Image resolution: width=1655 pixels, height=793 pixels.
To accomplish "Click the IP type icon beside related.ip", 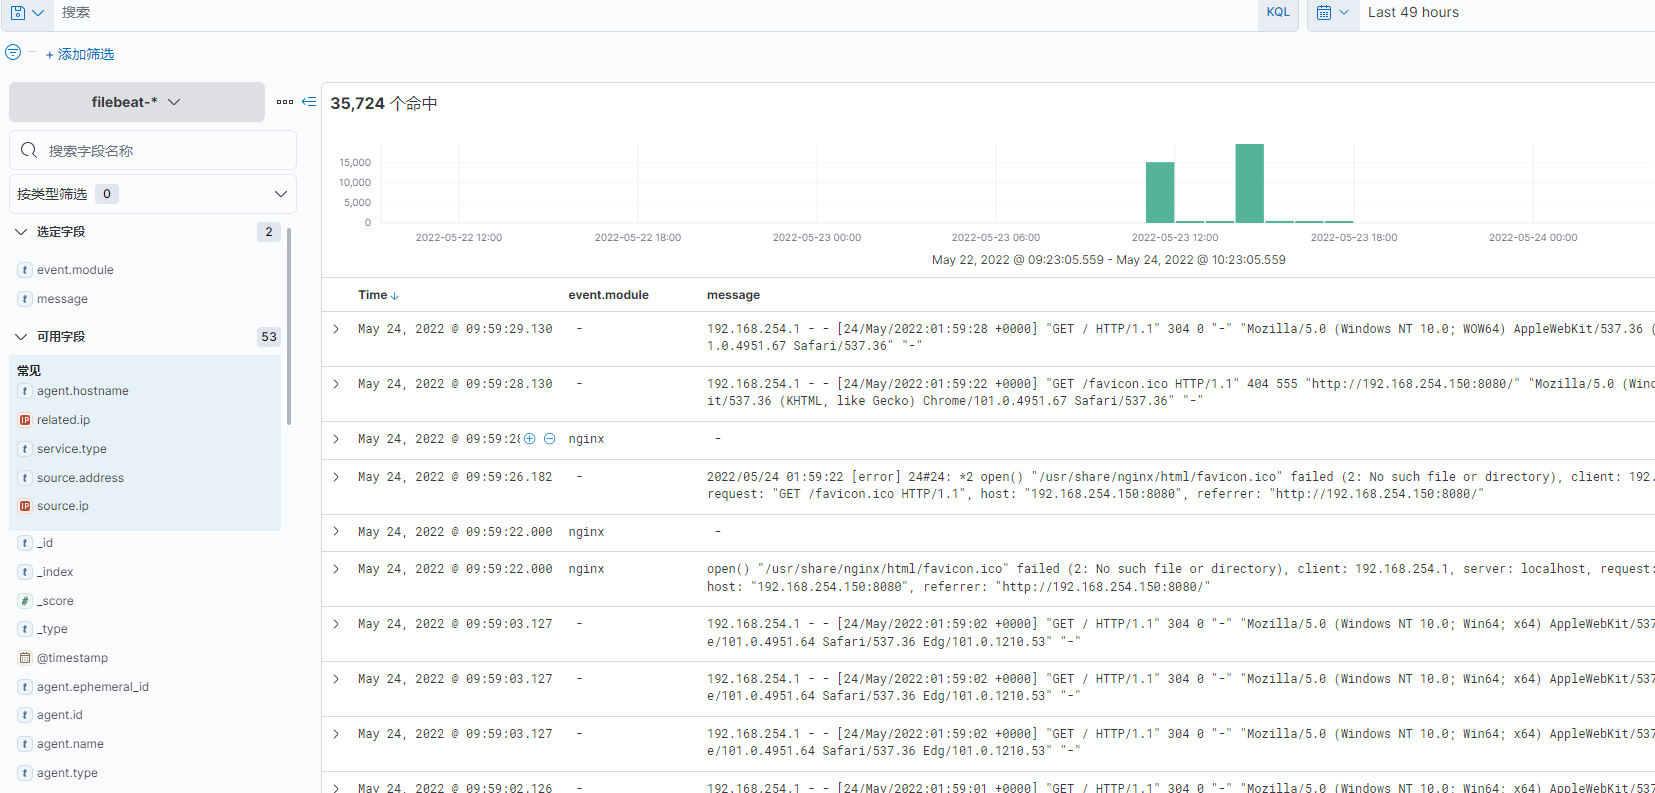I will pos(25,420).
